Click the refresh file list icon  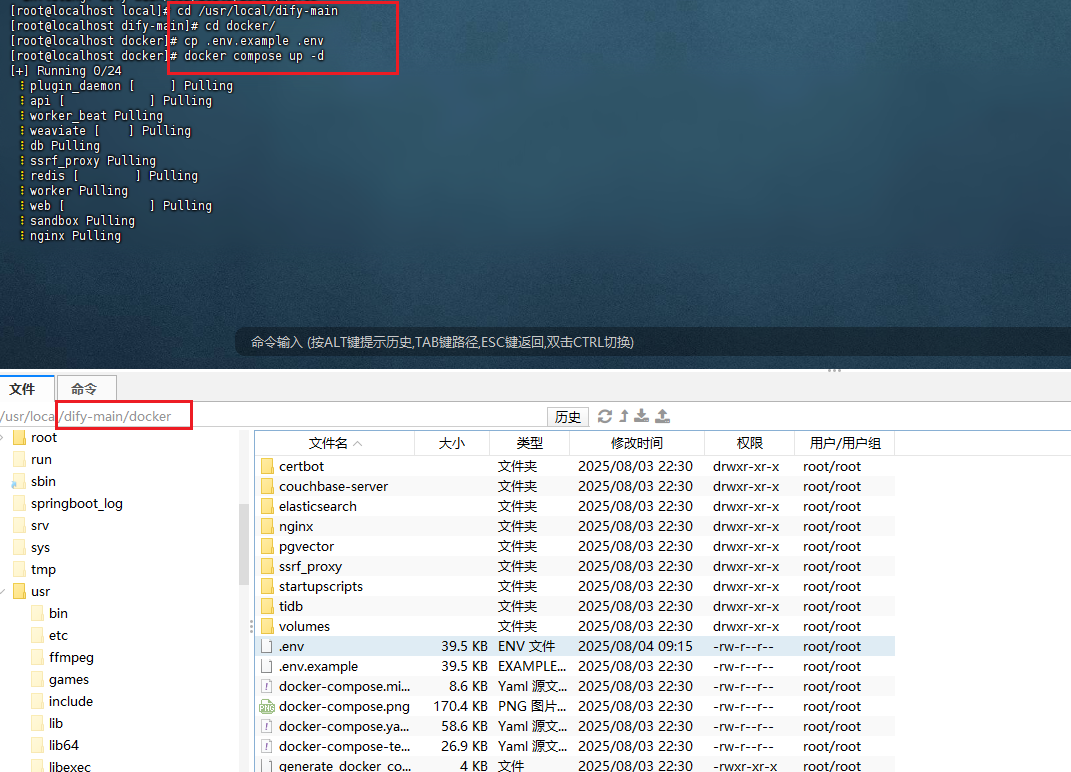tap(604, 416)
